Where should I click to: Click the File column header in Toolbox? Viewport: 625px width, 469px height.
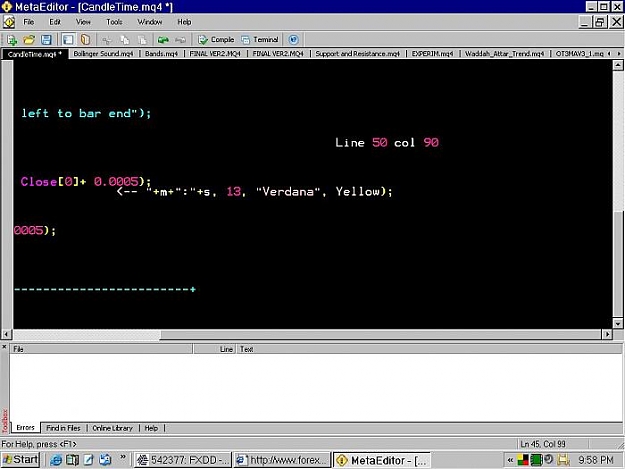coord(102,349)
